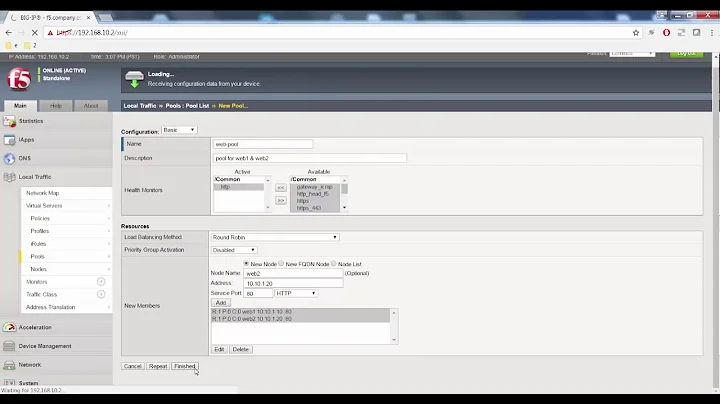The width and height of the screenshot is (720, 404).
Task: Click Local Traffic breadcrumb link
Action: pos(140,106)
